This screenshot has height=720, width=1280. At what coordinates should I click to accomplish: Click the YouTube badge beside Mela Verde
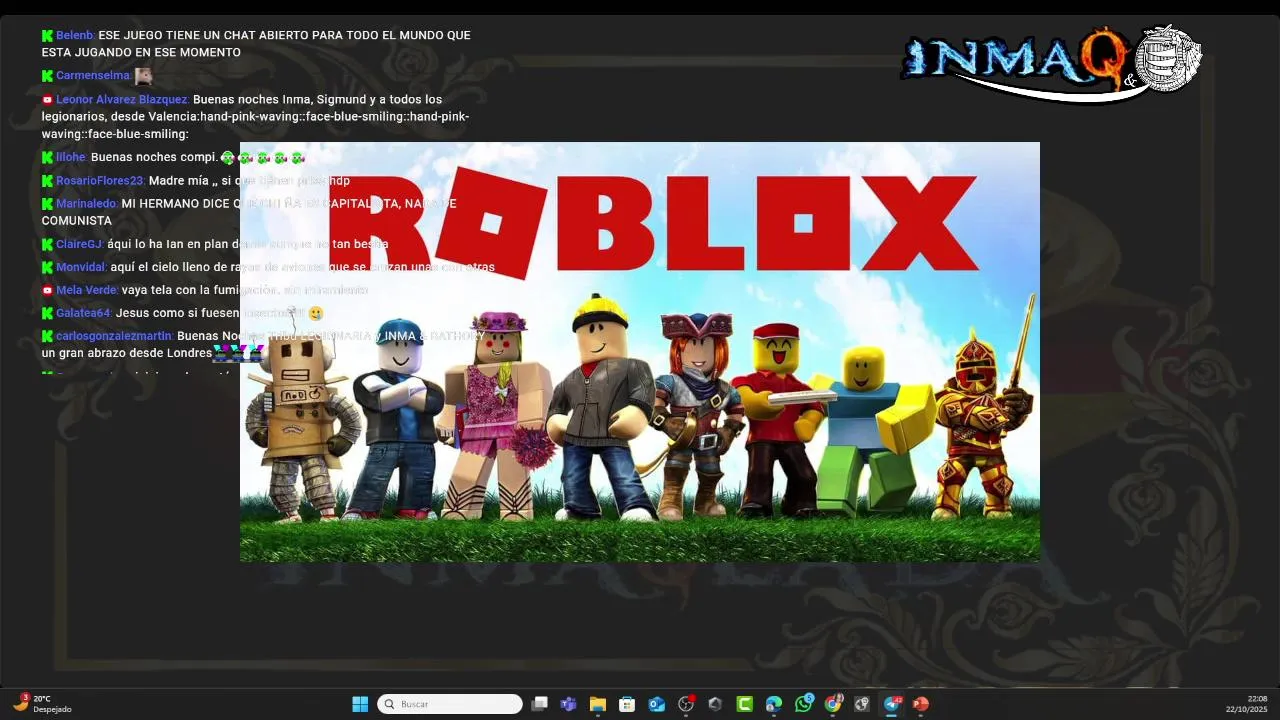pos(47,290)
